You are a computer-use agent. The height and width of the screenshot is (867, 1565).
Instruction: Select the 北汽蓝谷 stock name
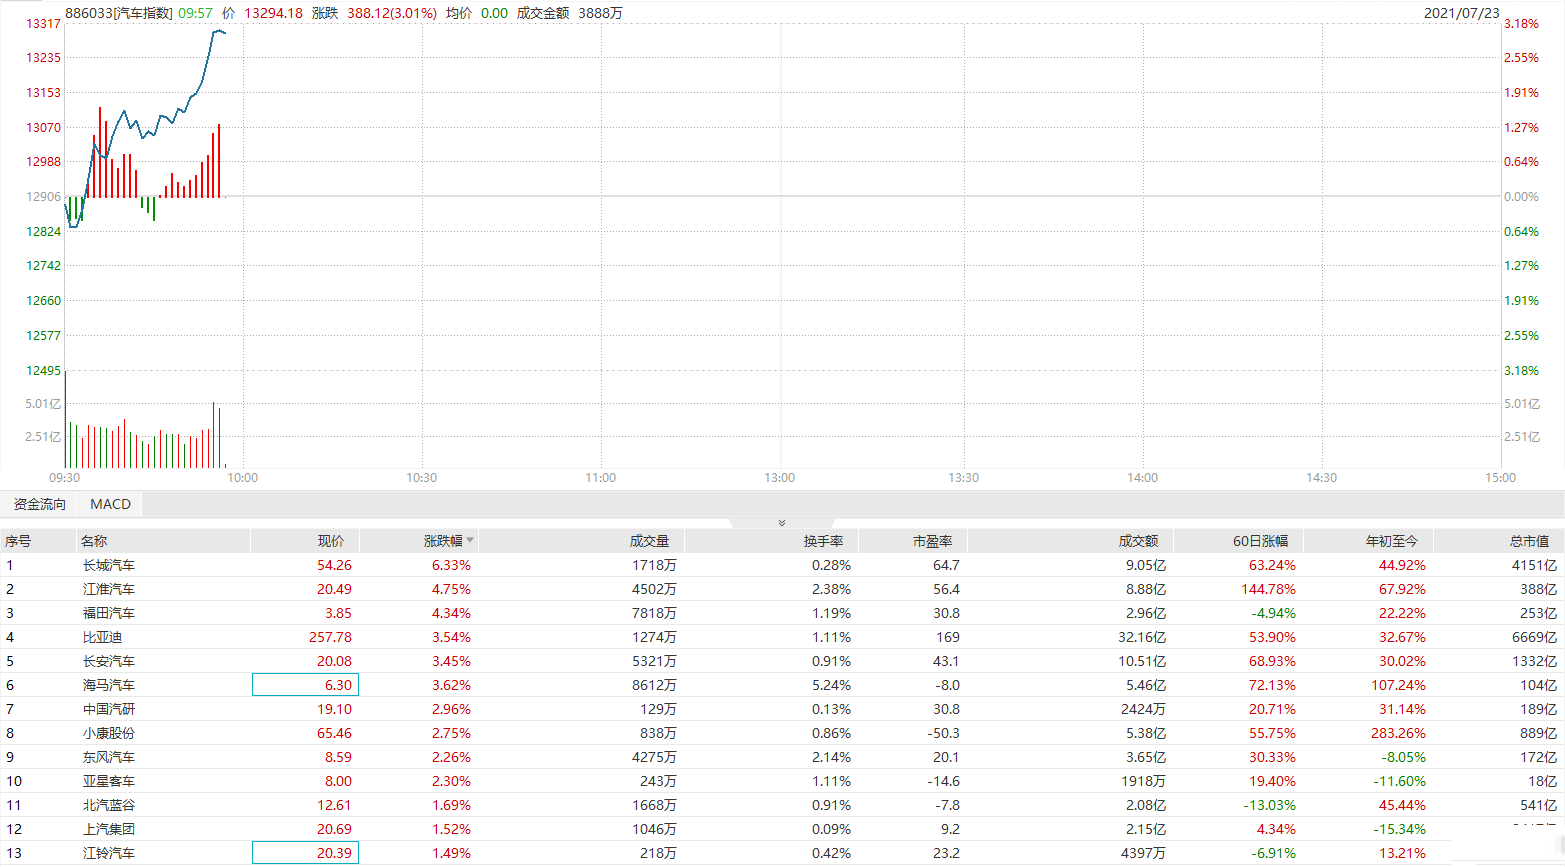click(x=109, y=805)
